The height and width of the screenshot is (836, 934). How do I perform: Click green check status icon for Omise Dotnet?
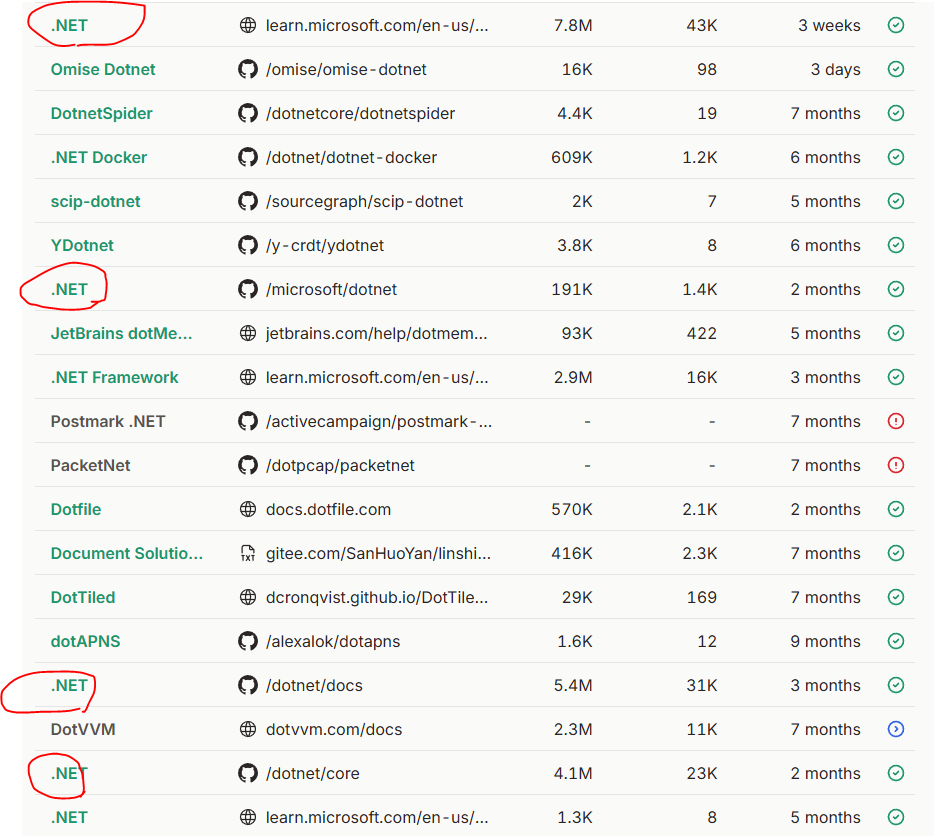(896, 69)
